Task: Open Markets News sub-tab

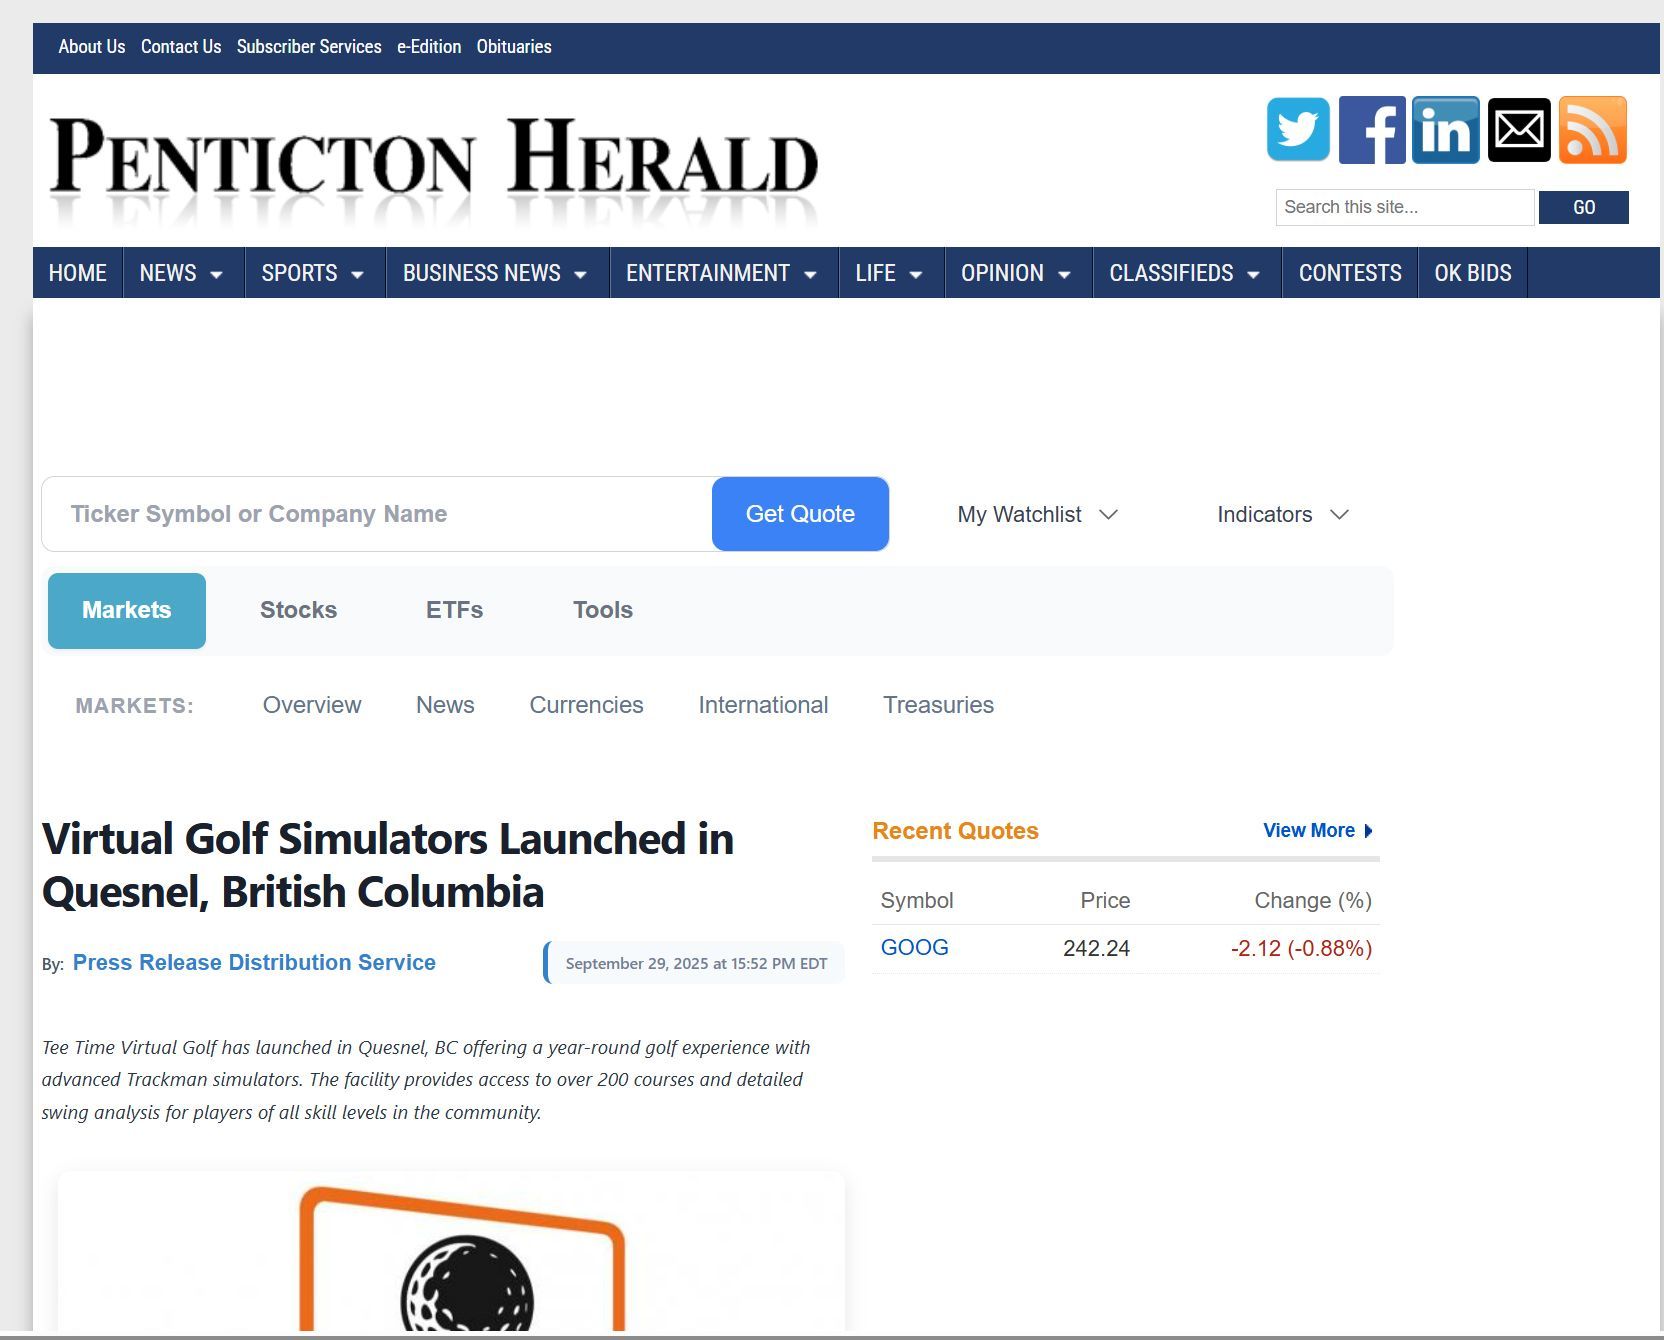Action: coord(445,705)
